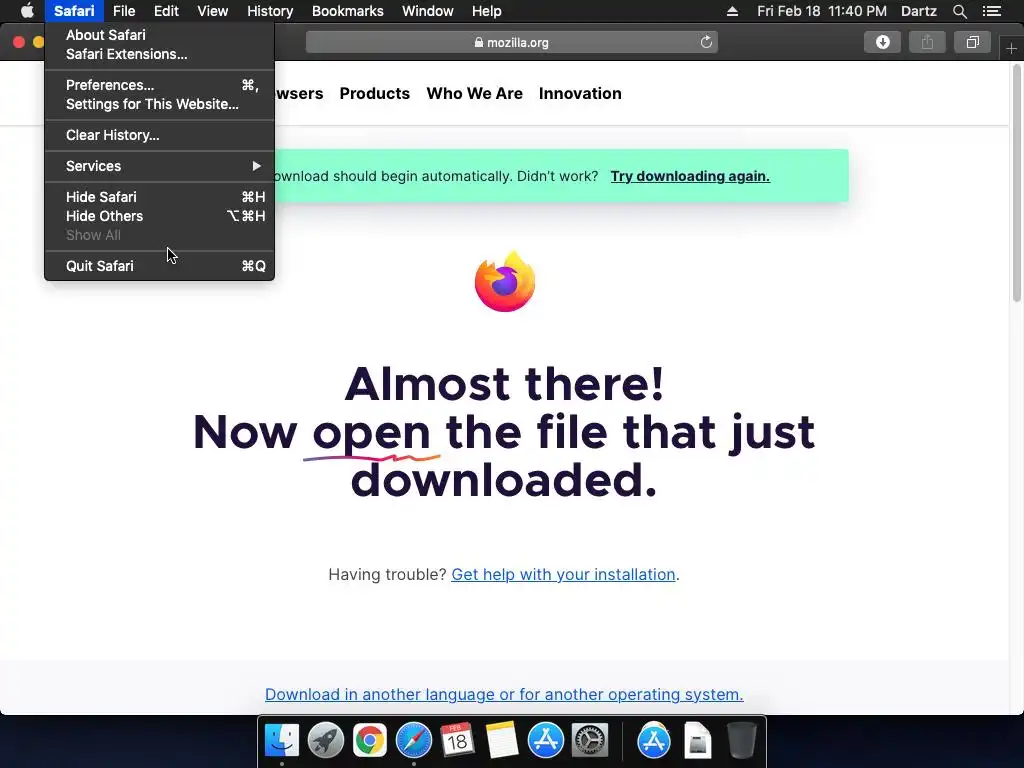
Task: Open Get help with your installation link
Action: pos(563,575)
